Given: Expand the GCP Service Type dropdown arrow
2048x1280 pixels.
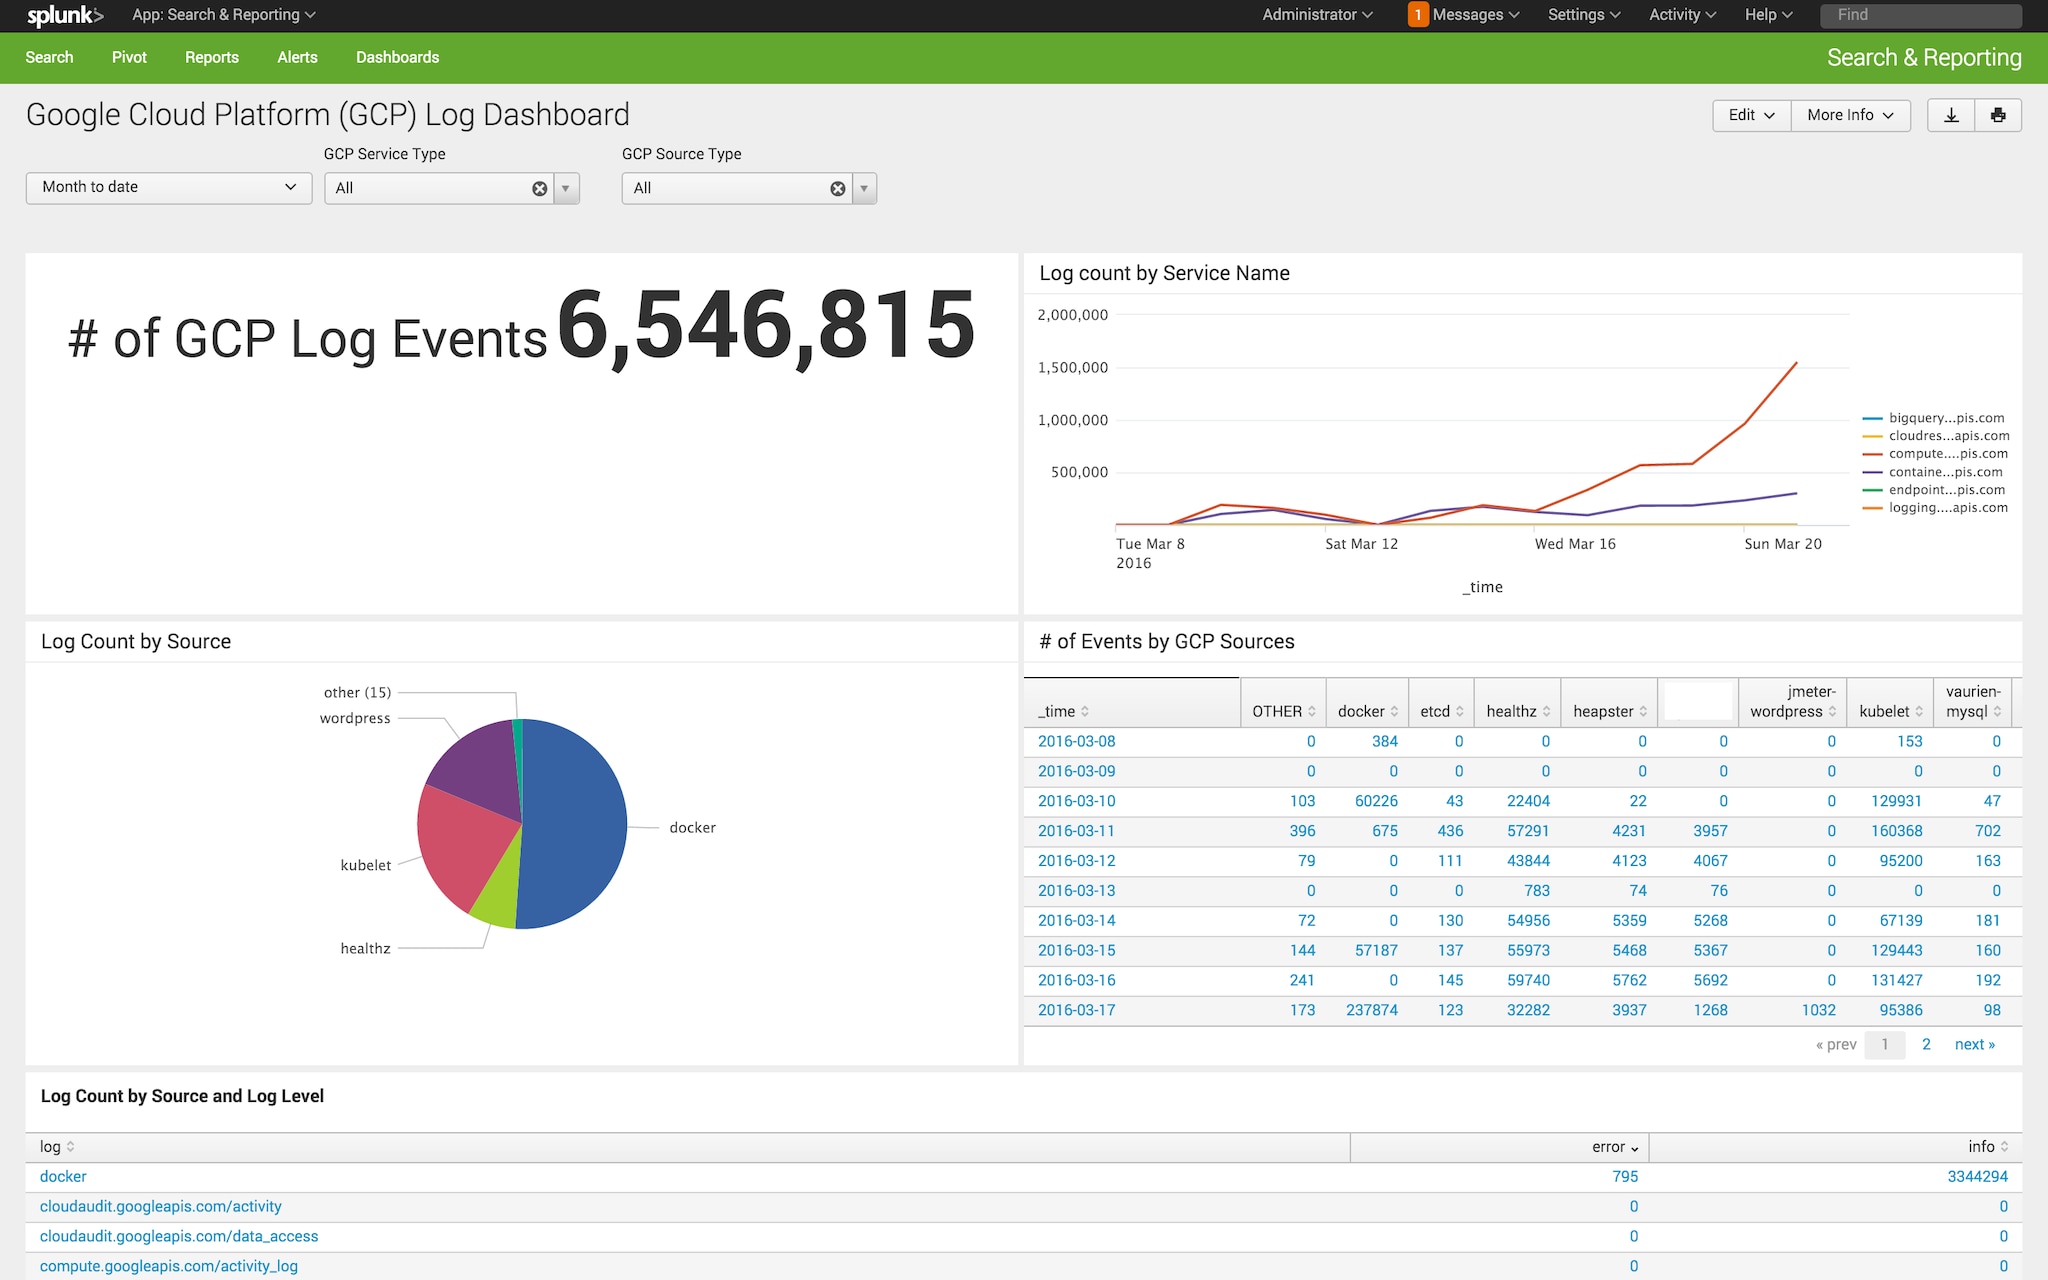Looking at the screenshot, I should 566,188.
